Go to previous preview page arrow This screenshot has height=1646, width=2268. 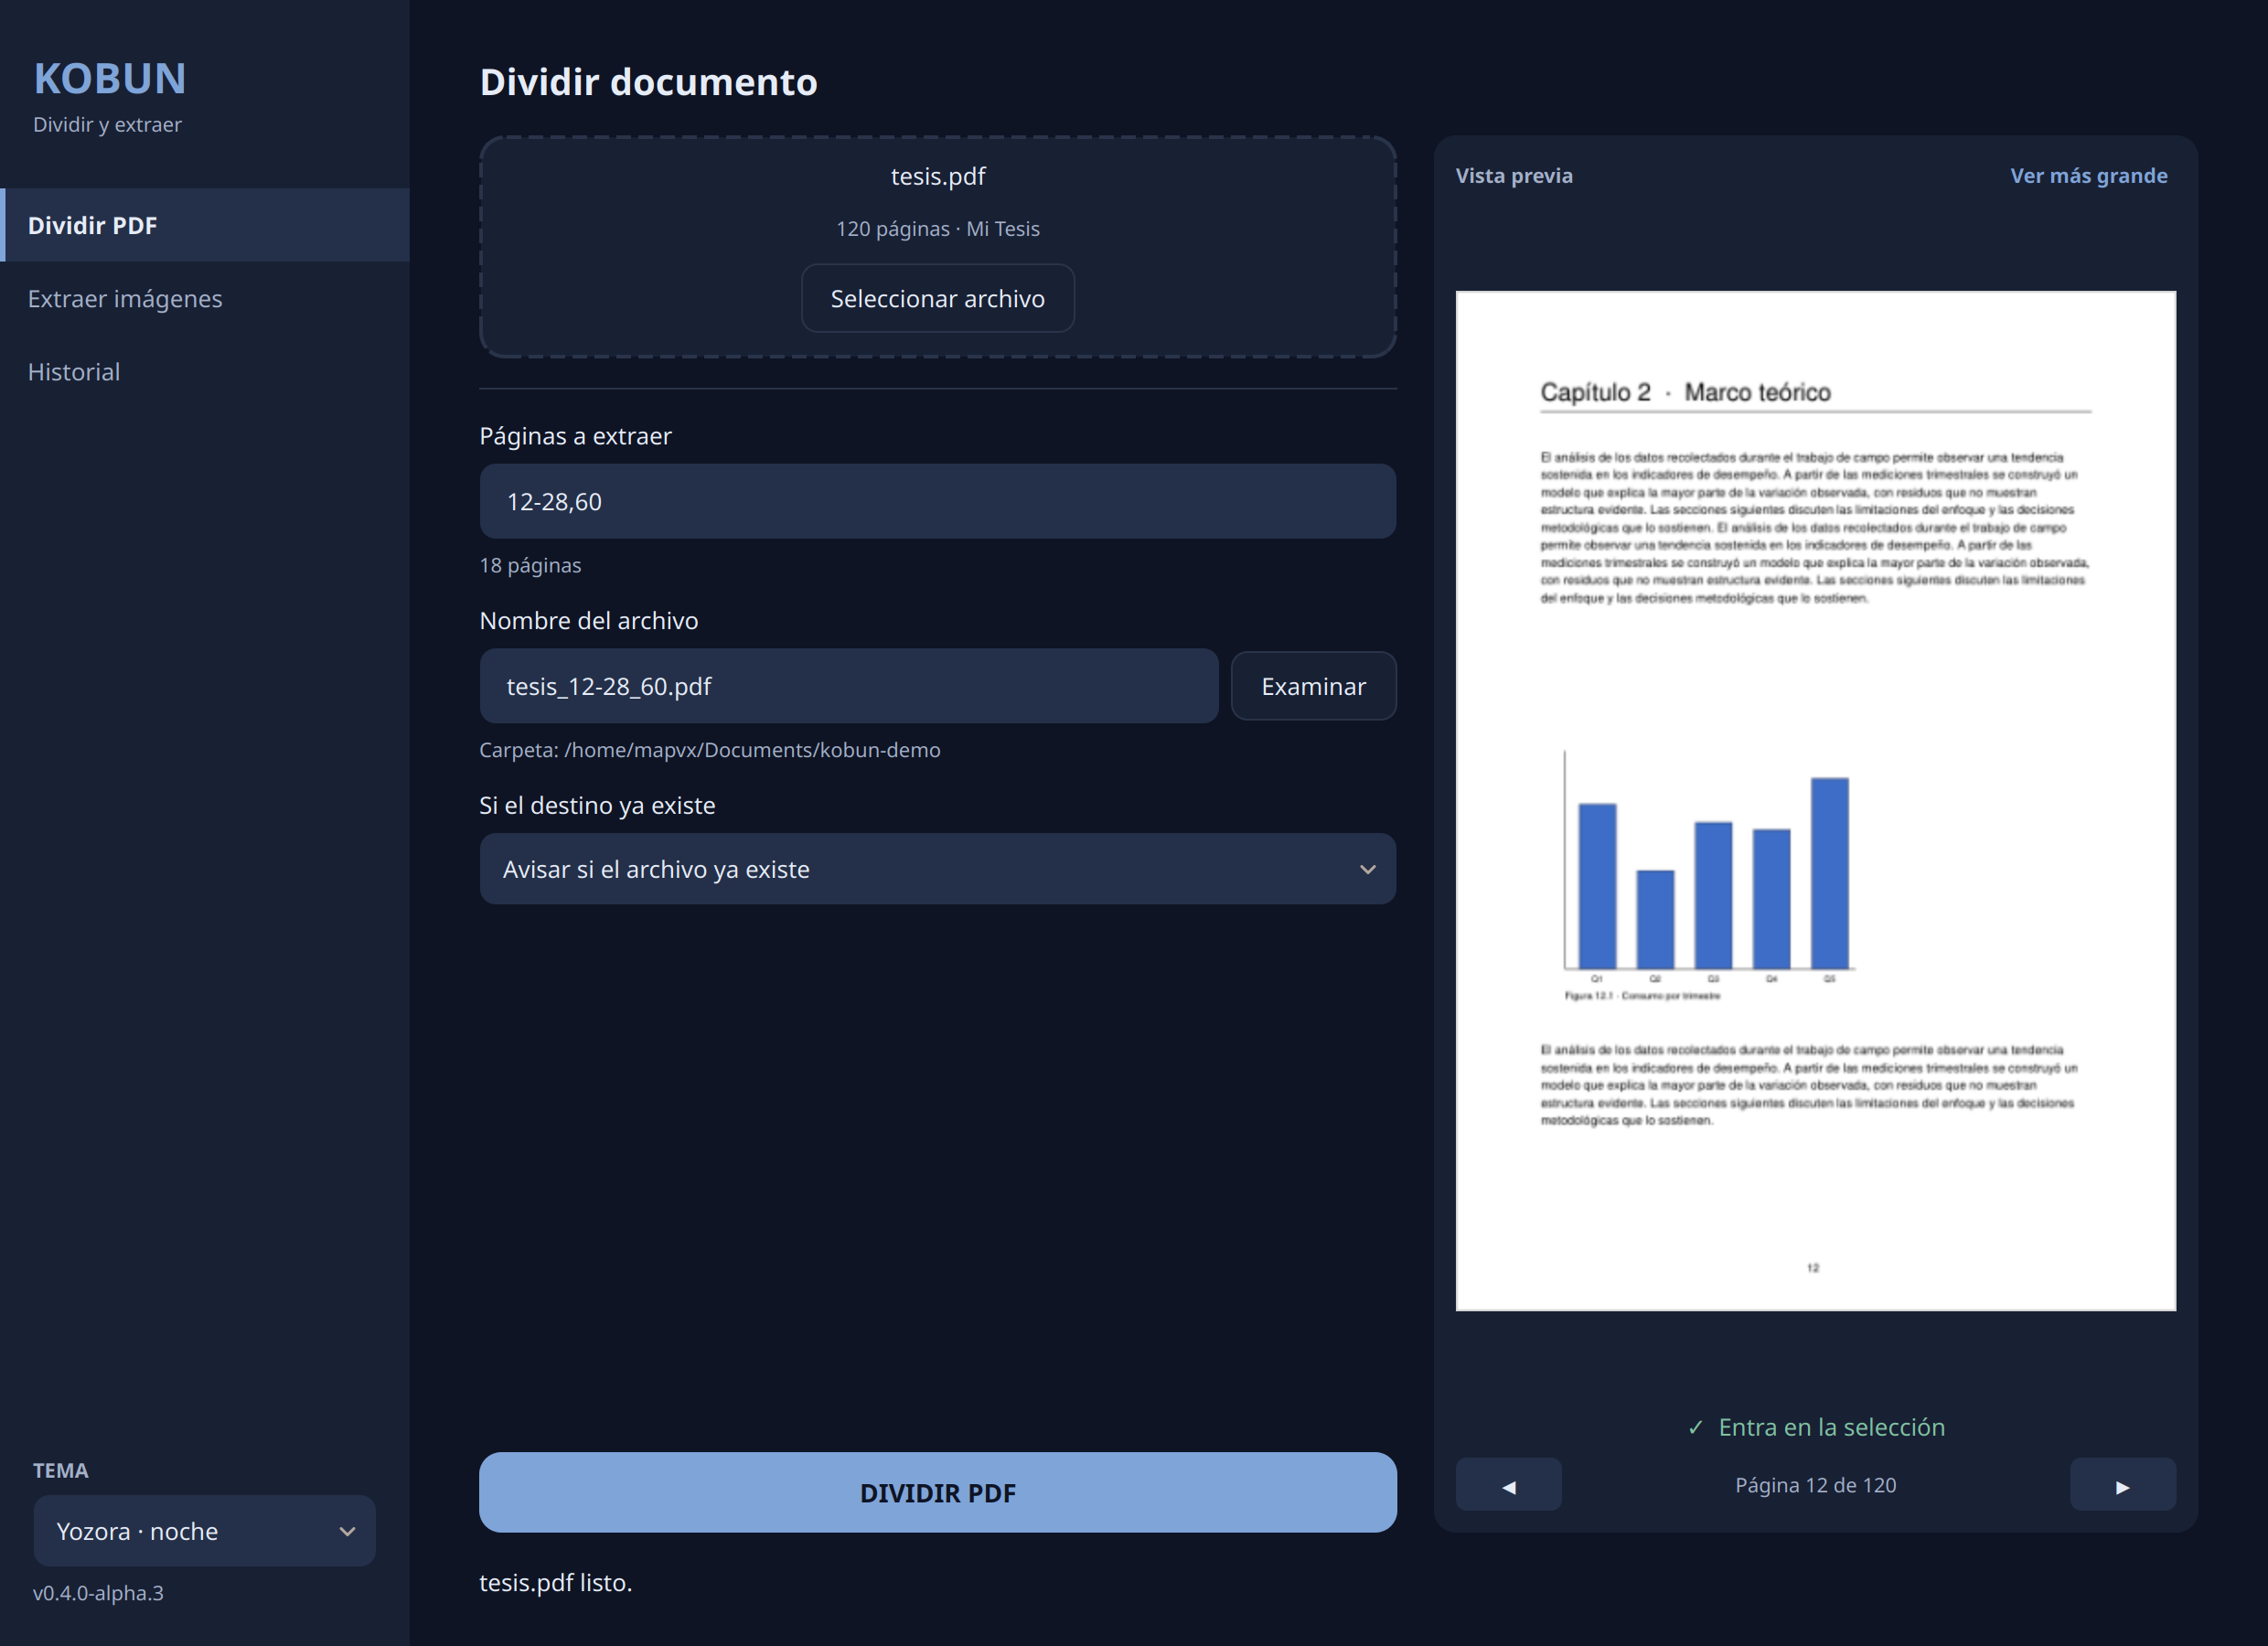click(1508, 1485)
